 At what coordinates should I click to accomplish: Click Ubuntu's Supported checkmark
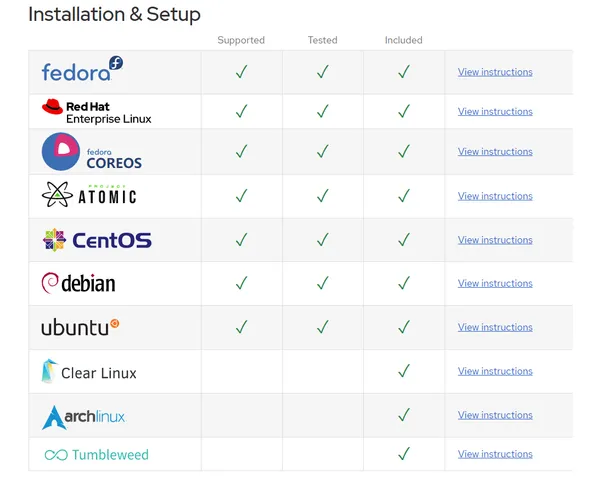click(242, 327)
